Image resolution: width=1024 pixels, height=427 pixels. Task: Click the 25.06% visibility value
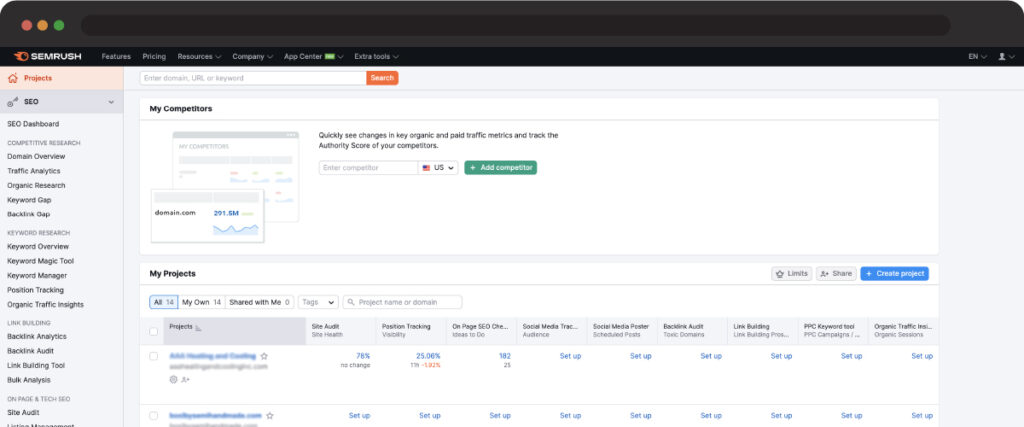point(428,356)
